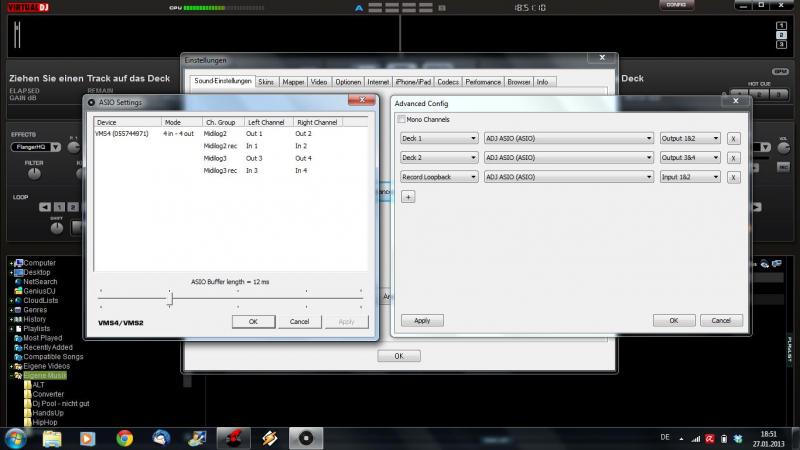Switch to the Codecs tab
The height and width of the screenshot is (450, 800).
(x=448, y=82)
